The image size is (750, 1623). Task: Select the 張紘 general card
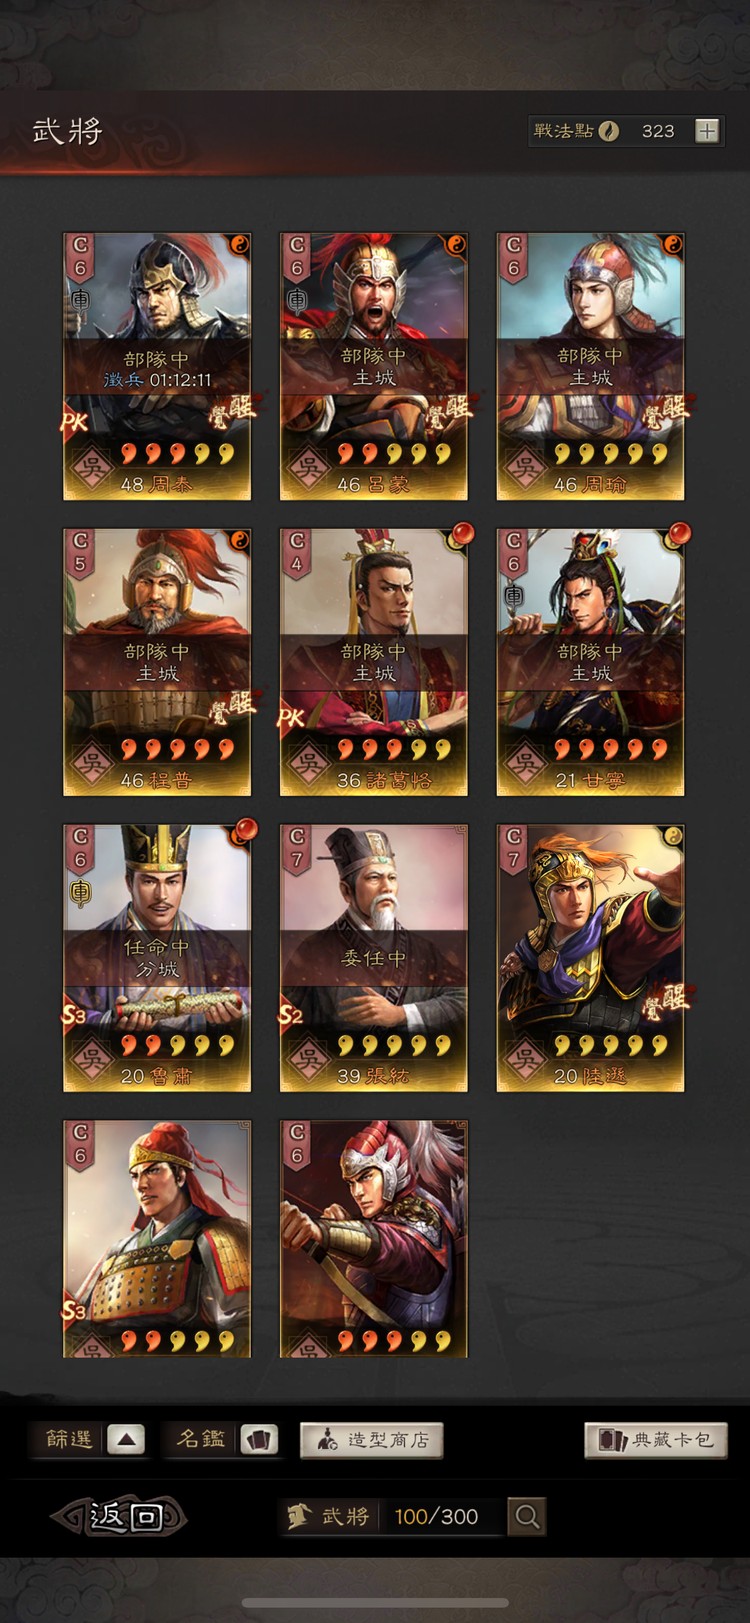click(x=374, y=958)
